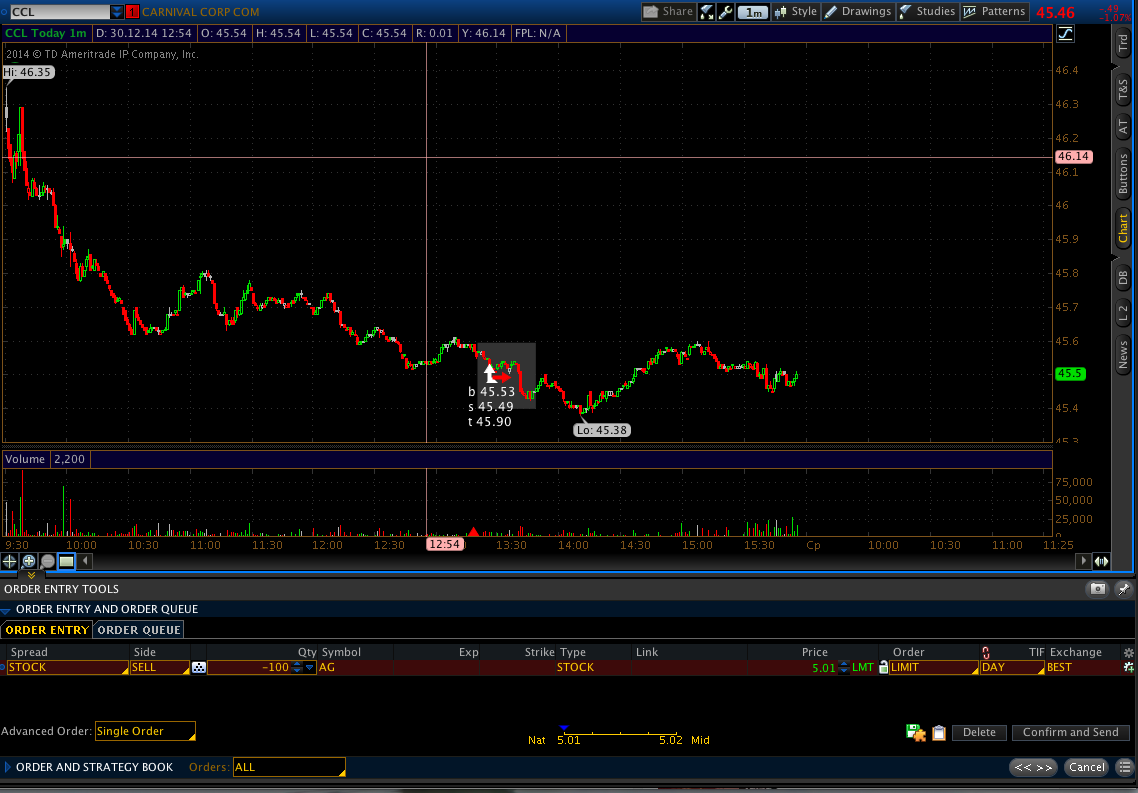
Task: Open the list menu icon beside Cancel
Action: [1124, 768]
